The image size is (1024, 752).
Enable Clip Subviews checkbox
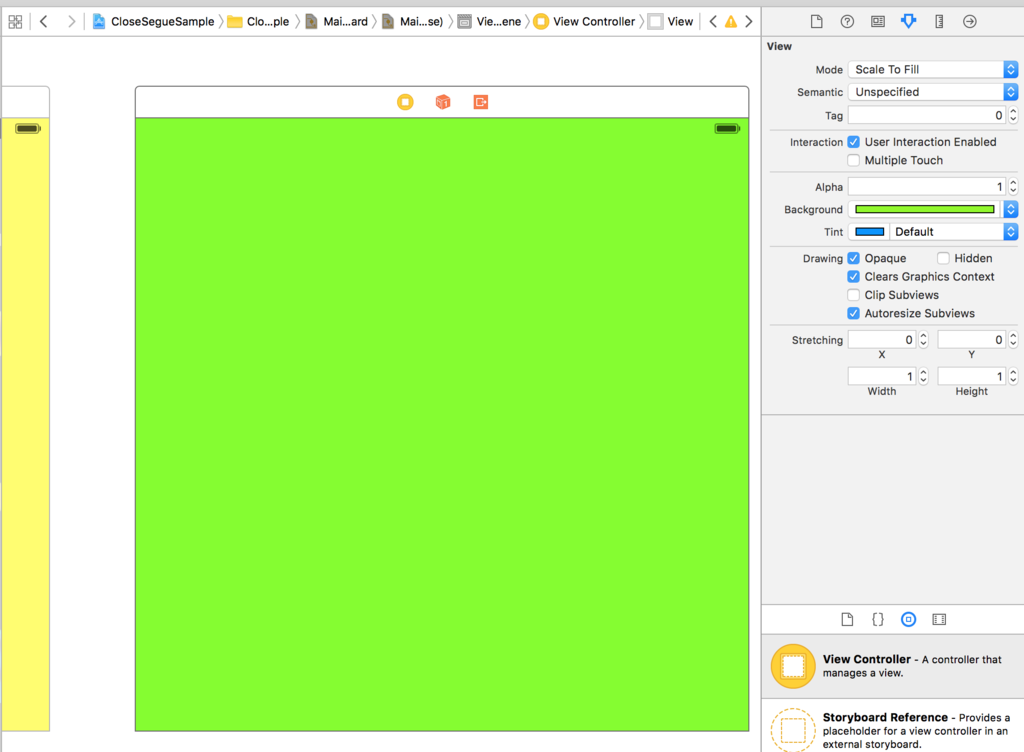(853, 294)
